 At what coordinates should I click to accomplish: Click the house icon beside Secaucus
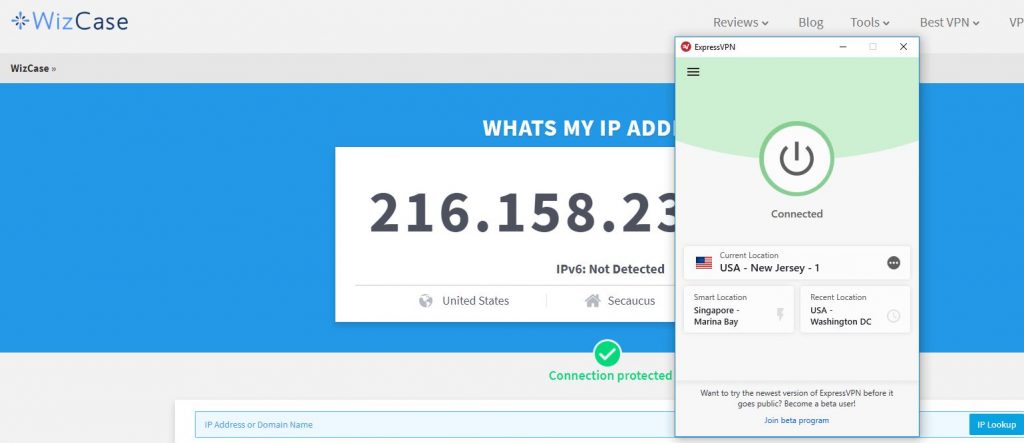593,301
